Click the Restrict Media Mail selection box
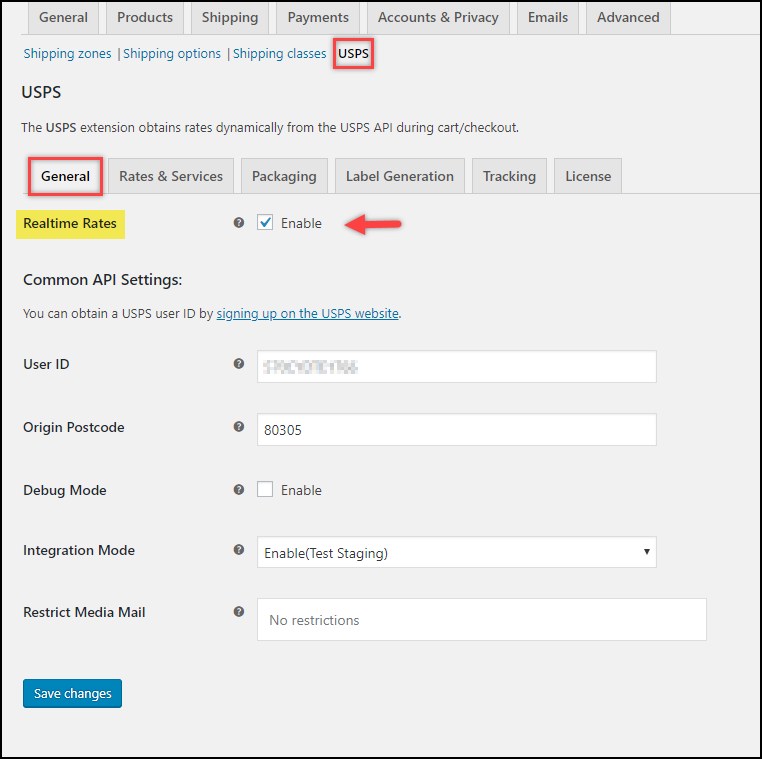Screen dimensions: 762x759 pos(482,620)
